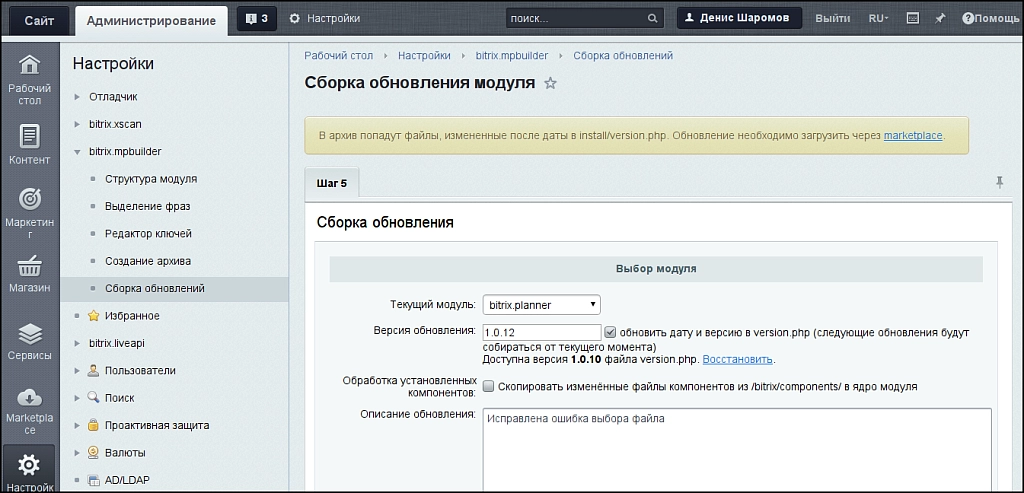The width and height of the screenshot is (1024, 493).
Task: Open the Магазин basket icon
Action: click(x=30, y=266)
